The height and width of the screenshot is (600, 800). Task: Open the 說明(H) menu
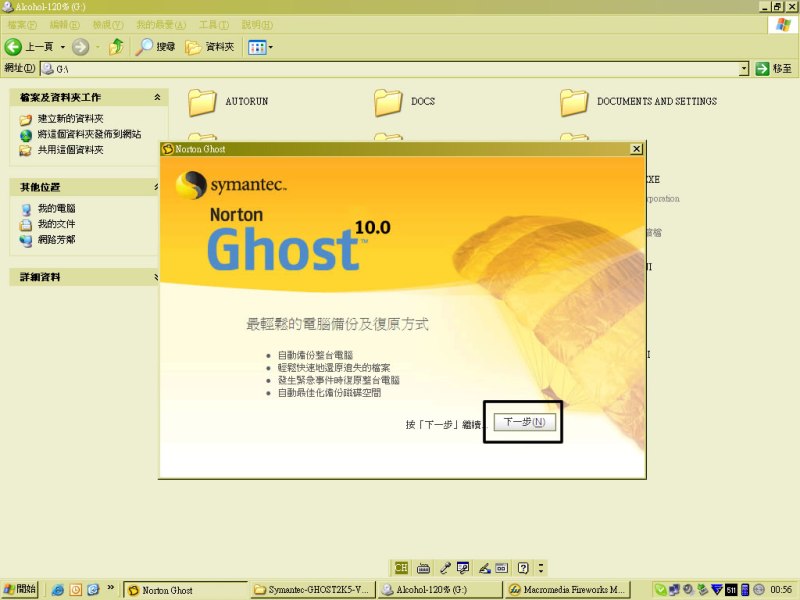tap(257, 24)
